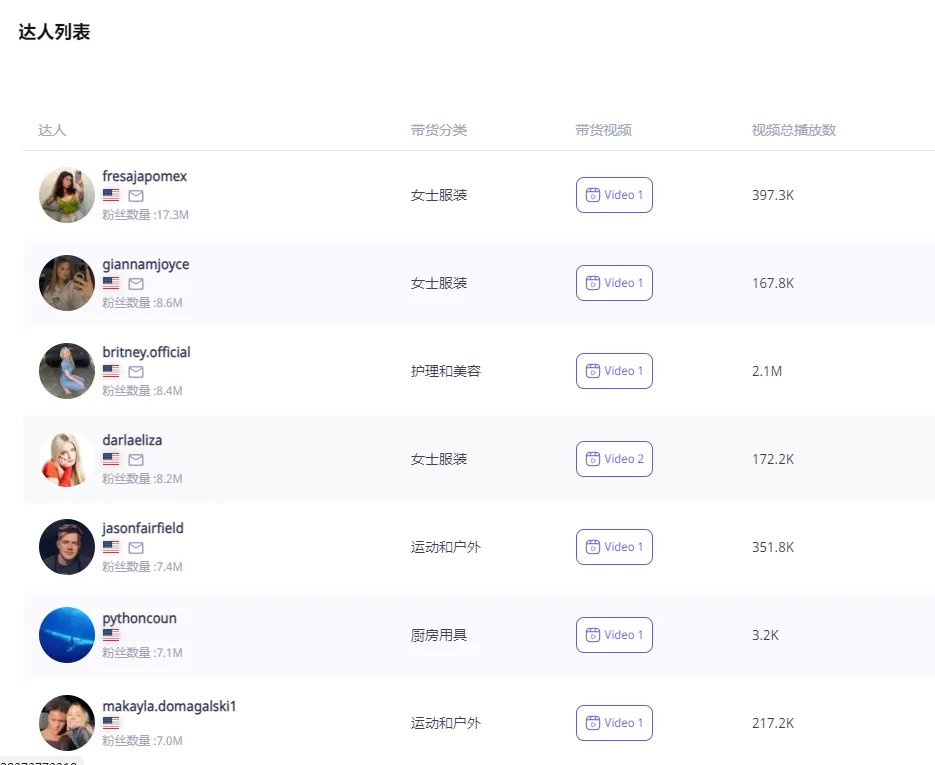
Task: Click pythoncoun's avatar thumbnail
Action: [66, 634]
